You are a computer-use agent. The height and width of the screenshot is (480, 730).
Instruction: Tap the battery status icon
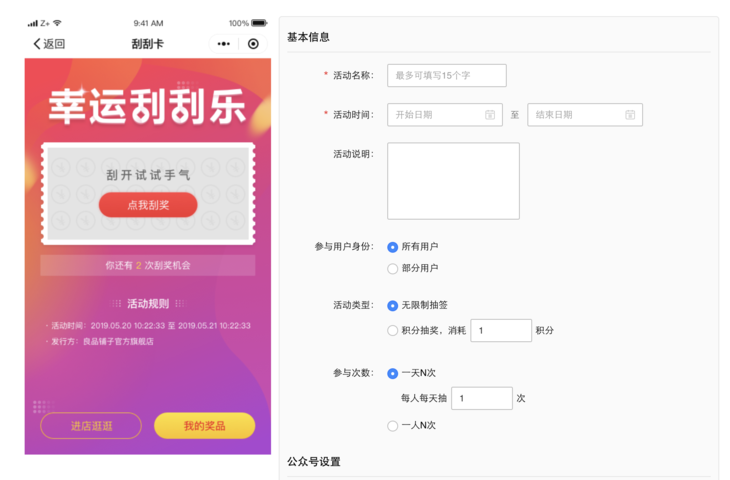pyautogui.click(x=259, y=23)
